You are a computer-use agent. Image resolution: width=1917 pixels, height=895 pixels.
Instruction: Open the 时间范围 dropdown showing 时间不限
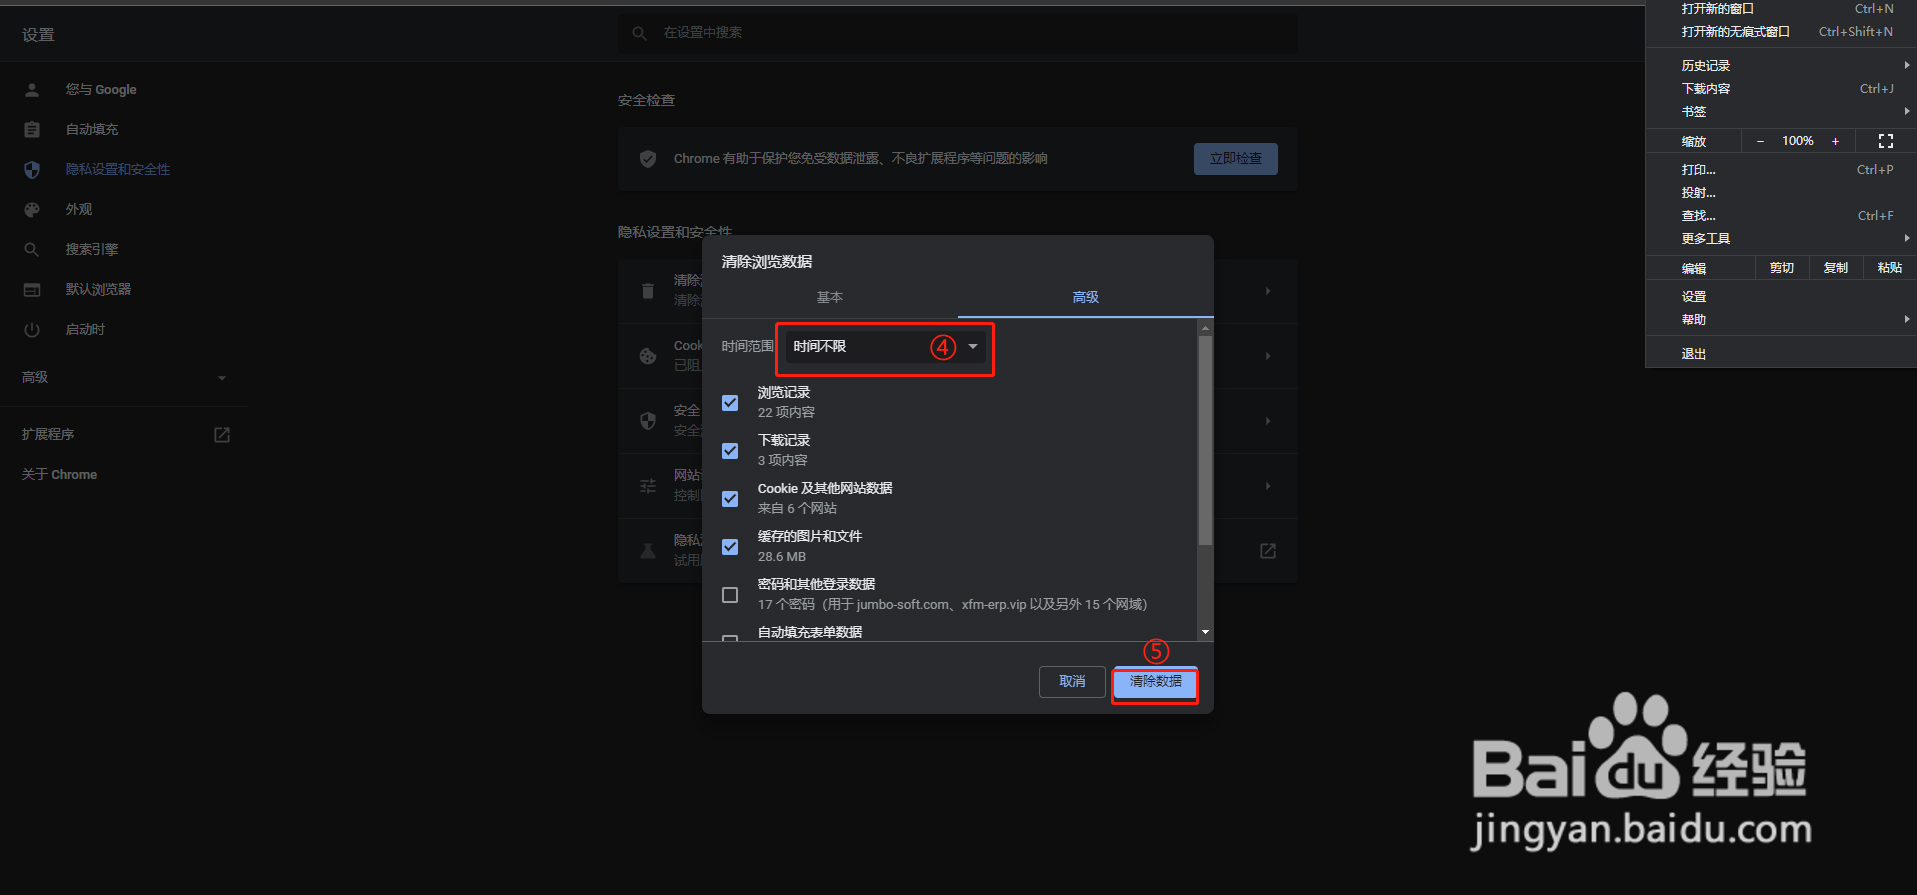tap(885, 347)
